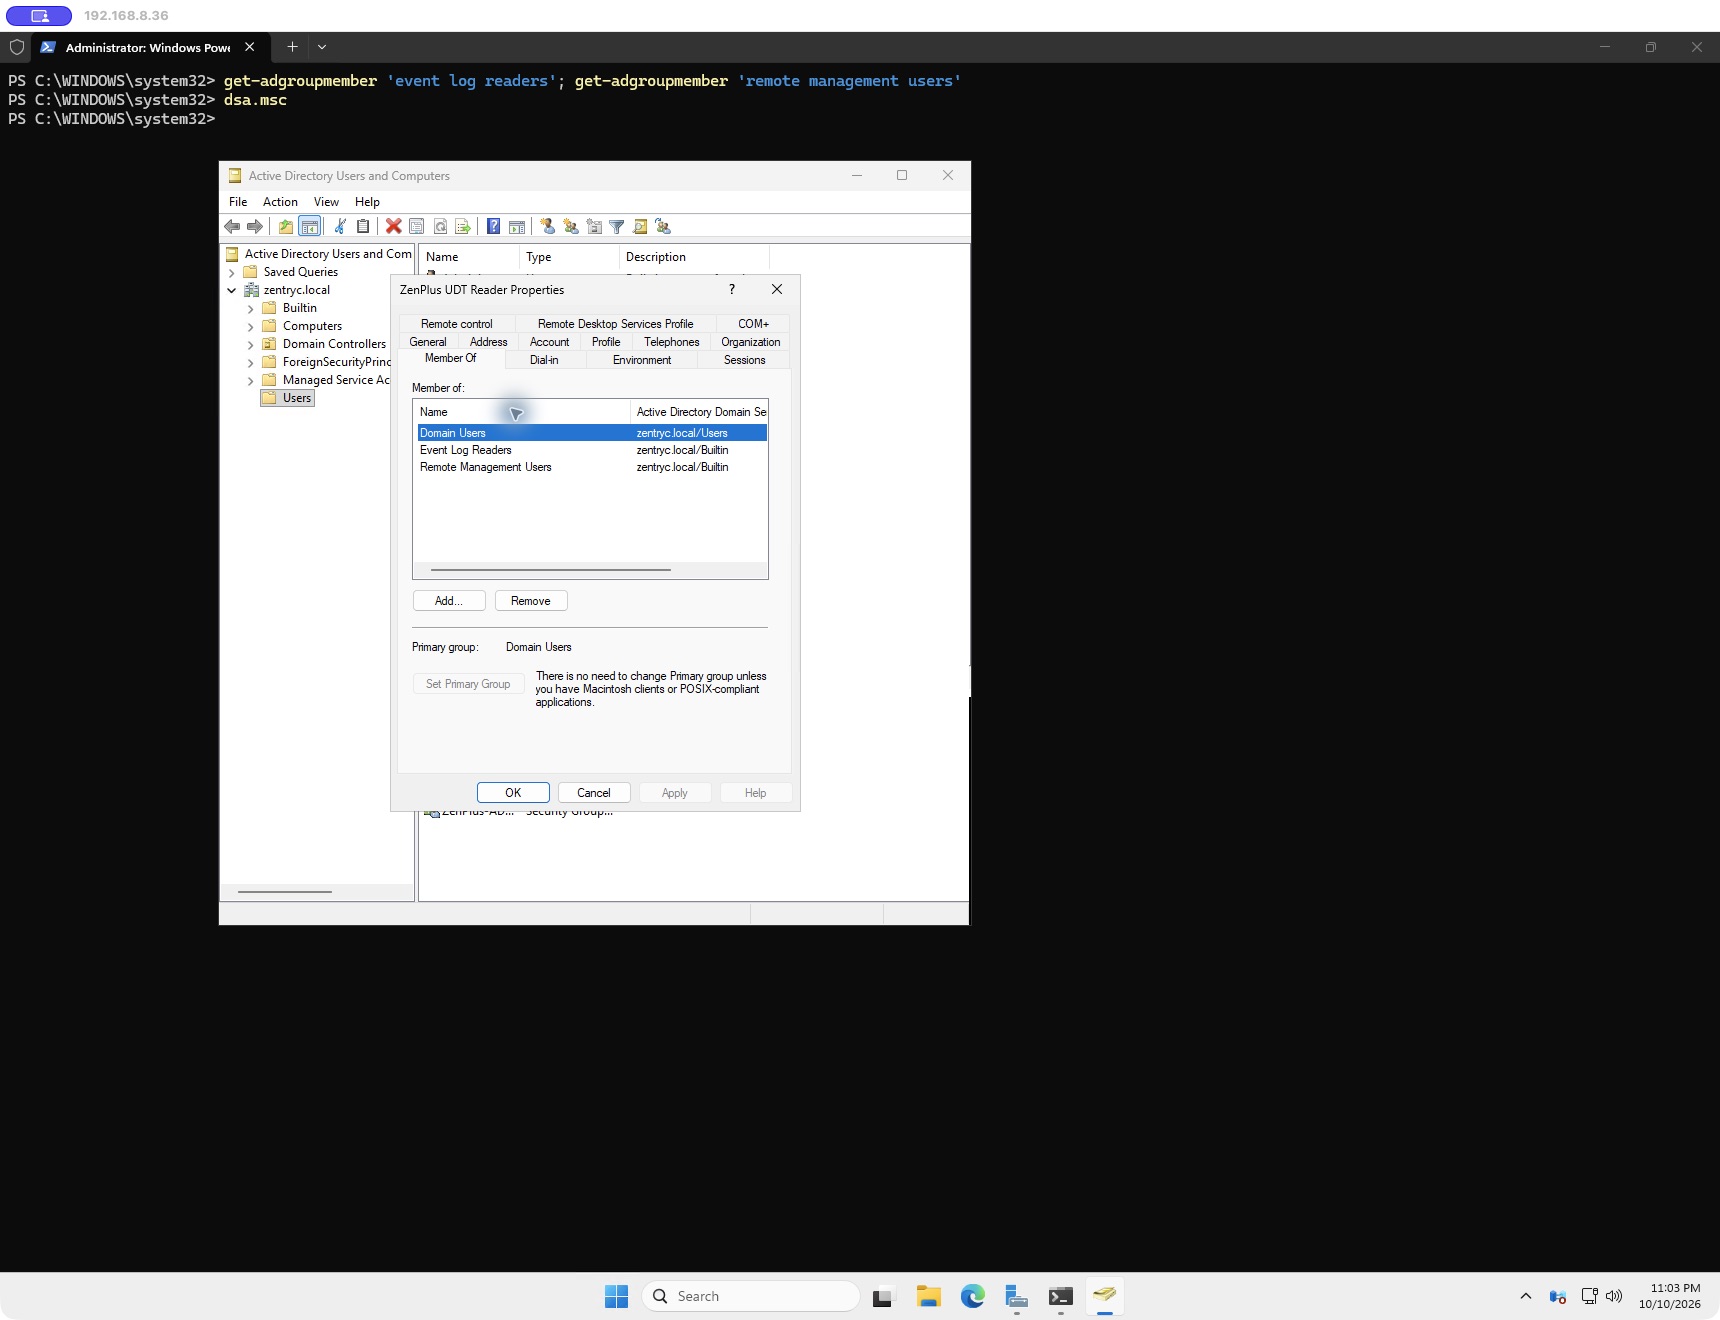Click the Find objects icon
This screenshot has height=1320, width=1720.
coord(640,227)
